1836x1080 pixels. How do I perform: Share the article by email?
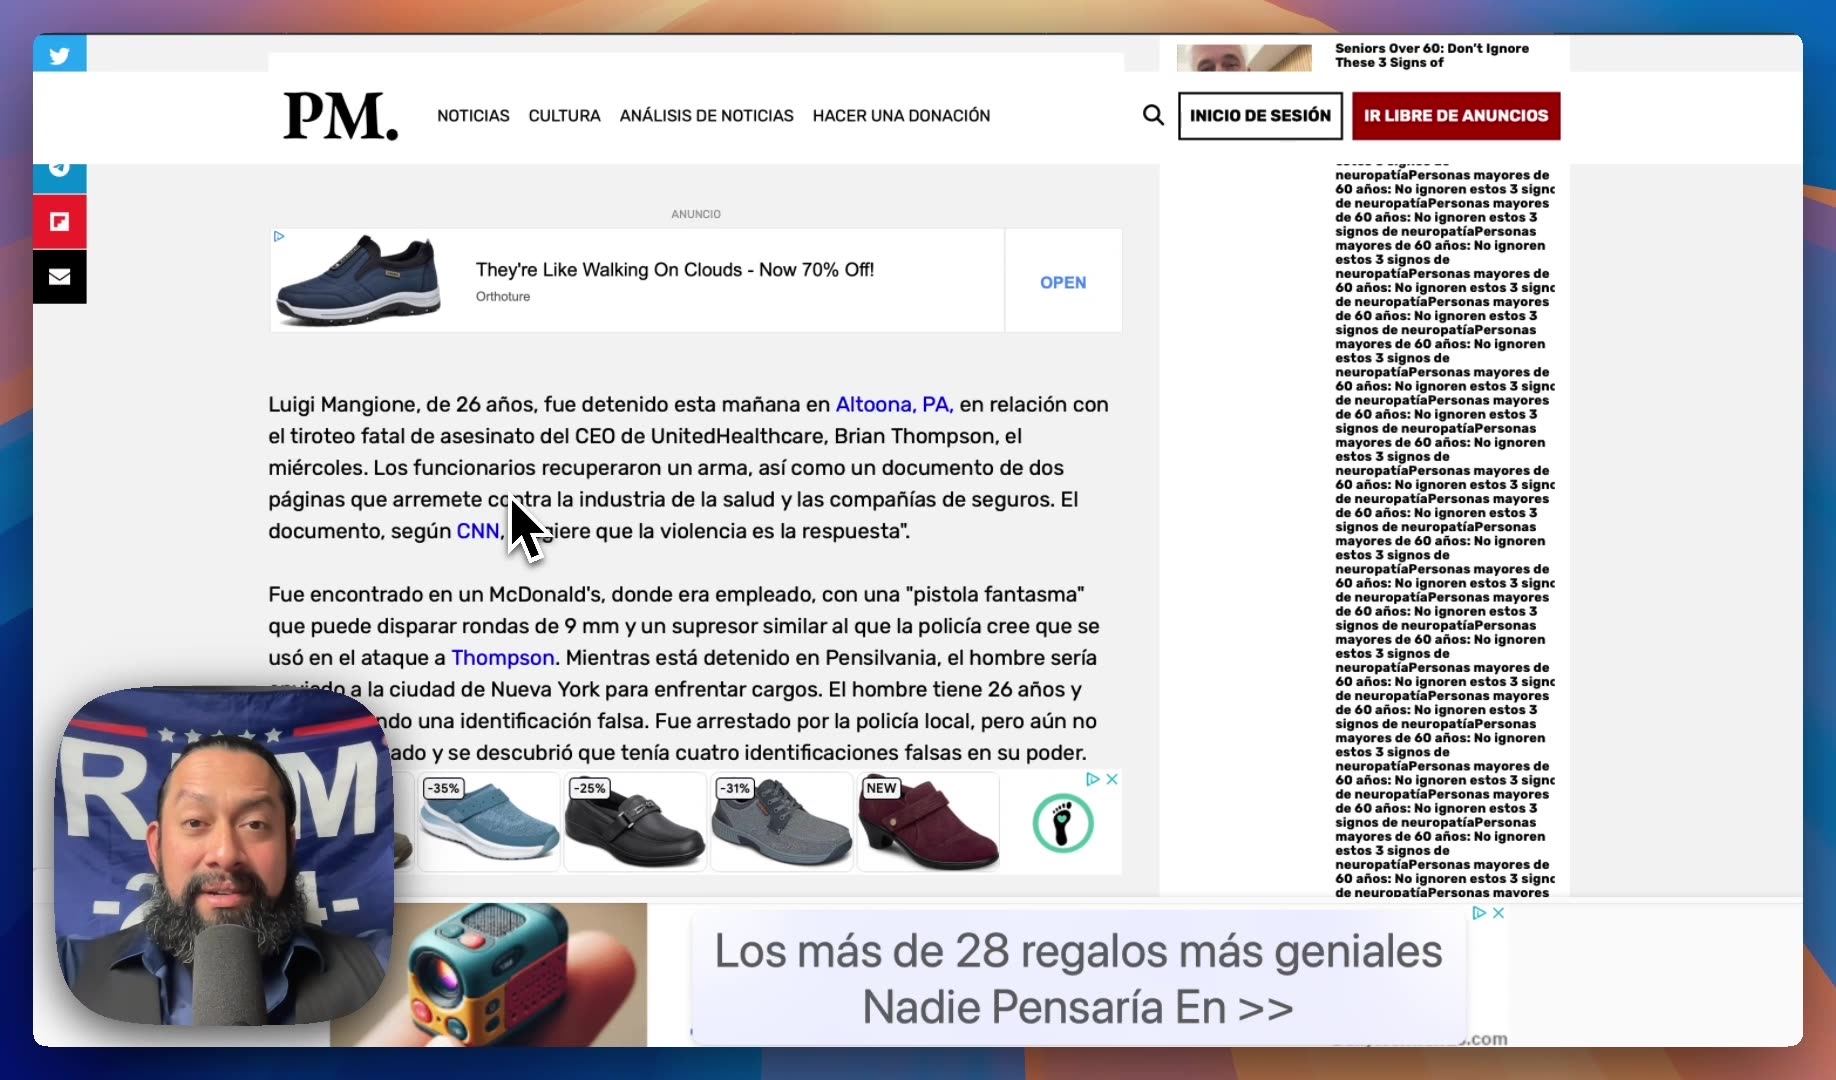[x=59, y=276]
